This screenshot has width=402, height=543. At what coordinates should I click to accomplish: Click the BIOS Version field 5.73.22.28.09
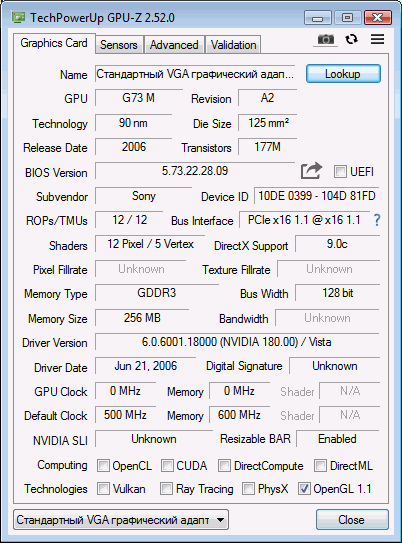coord(195,171)
